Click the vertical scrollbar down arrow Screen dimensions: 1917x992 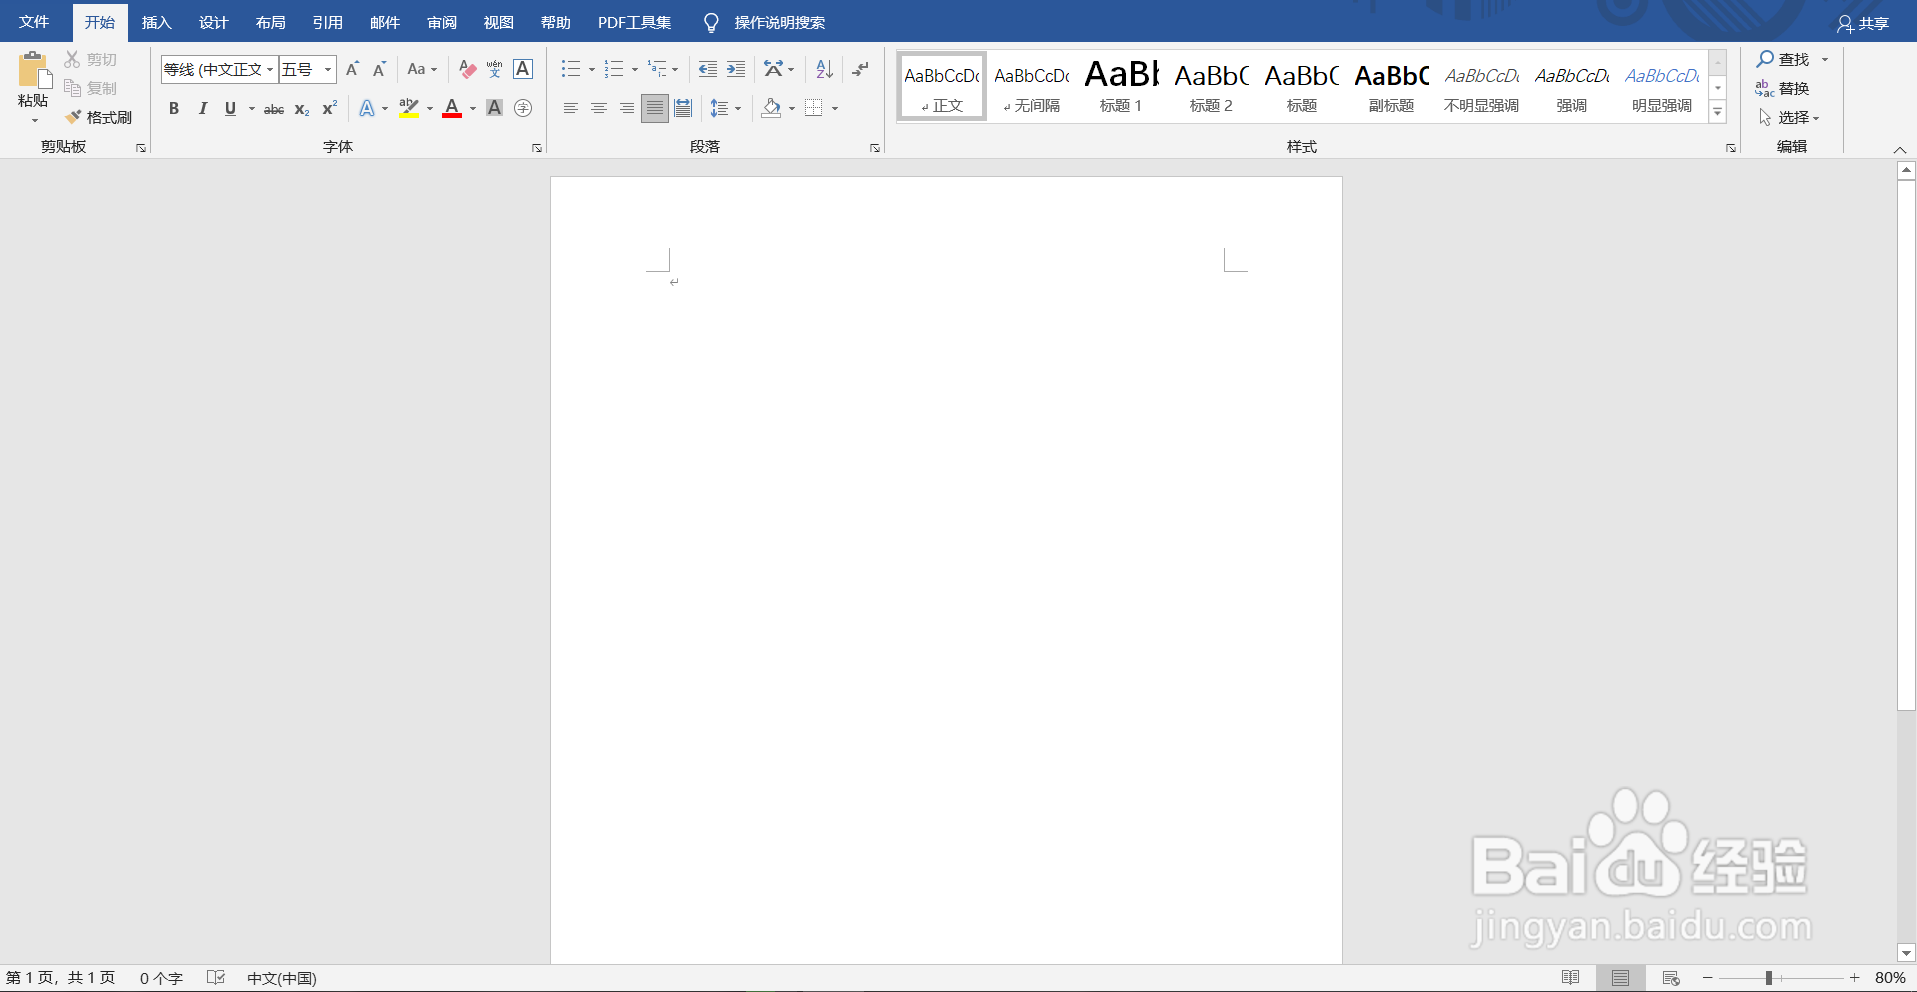click(1906, 953)
